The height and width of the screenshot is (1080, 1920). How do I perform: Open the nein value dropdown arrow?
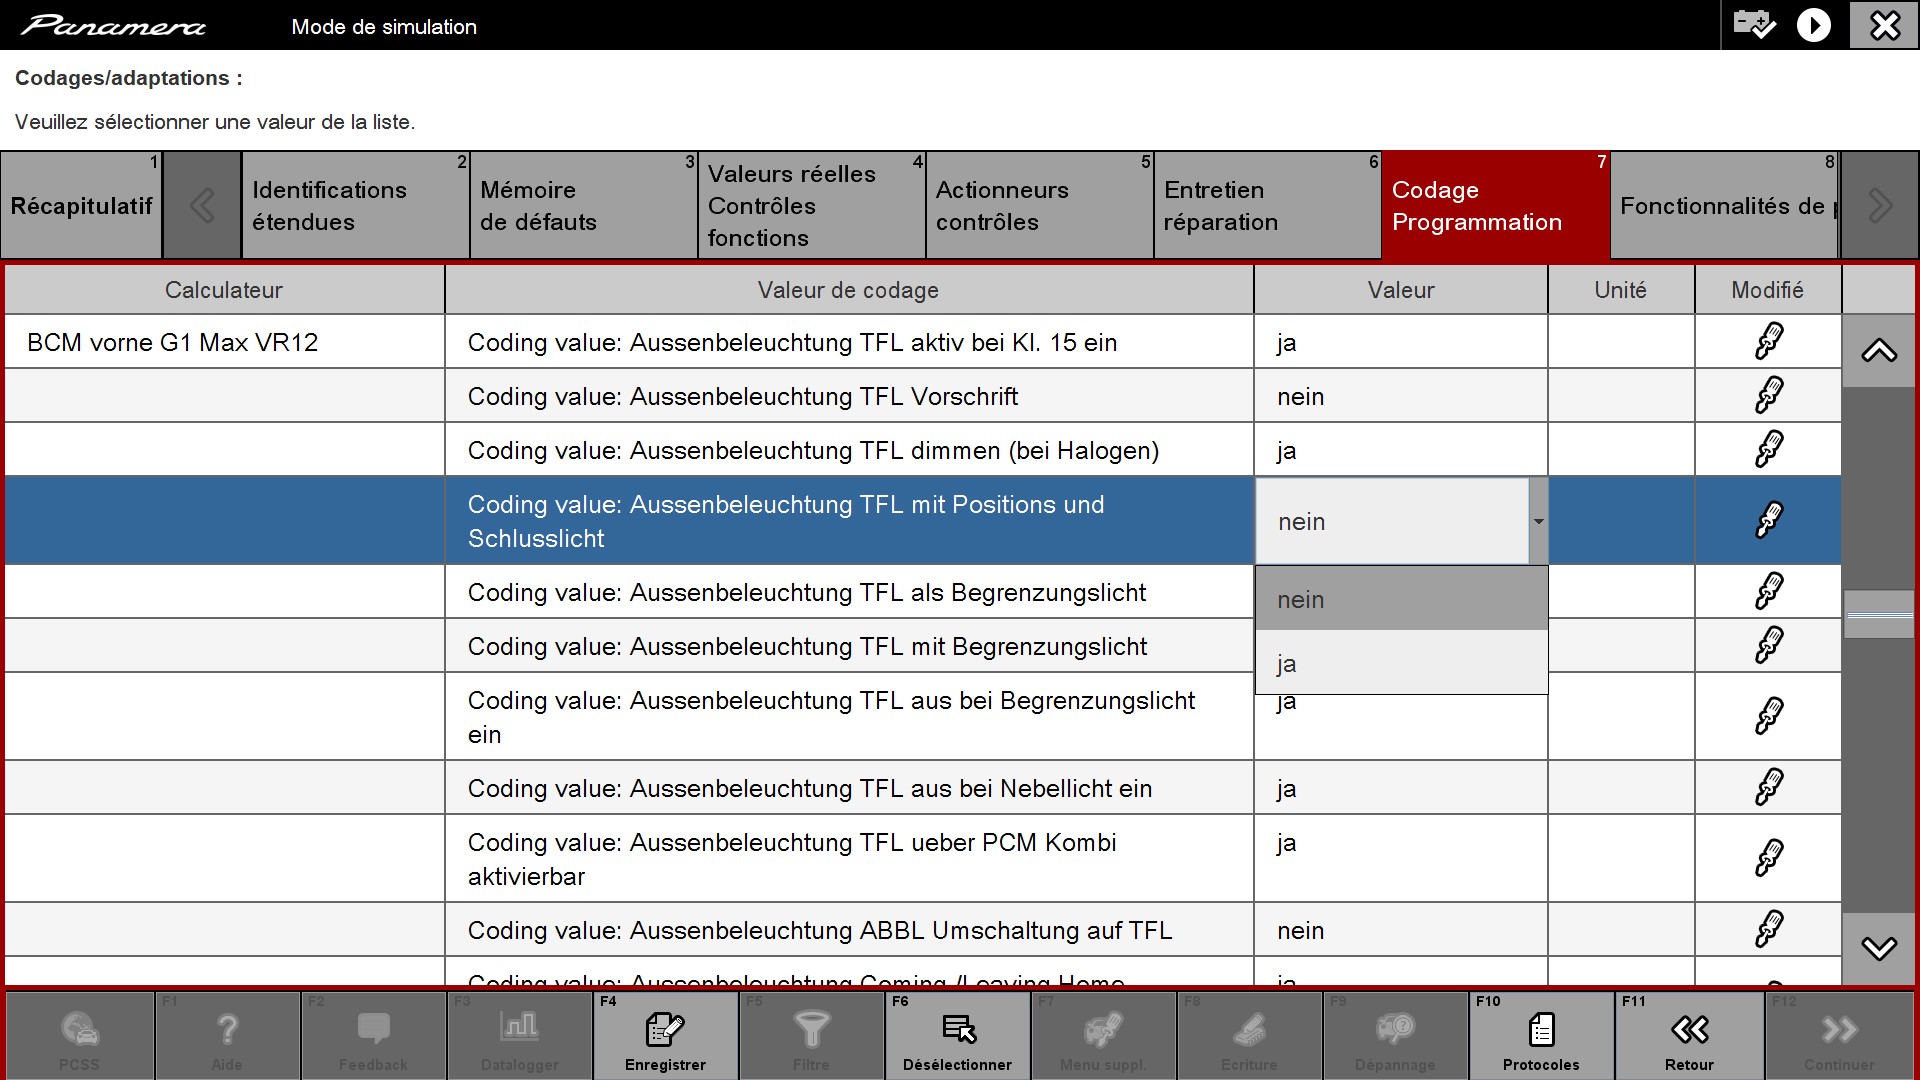(1538, 521)
